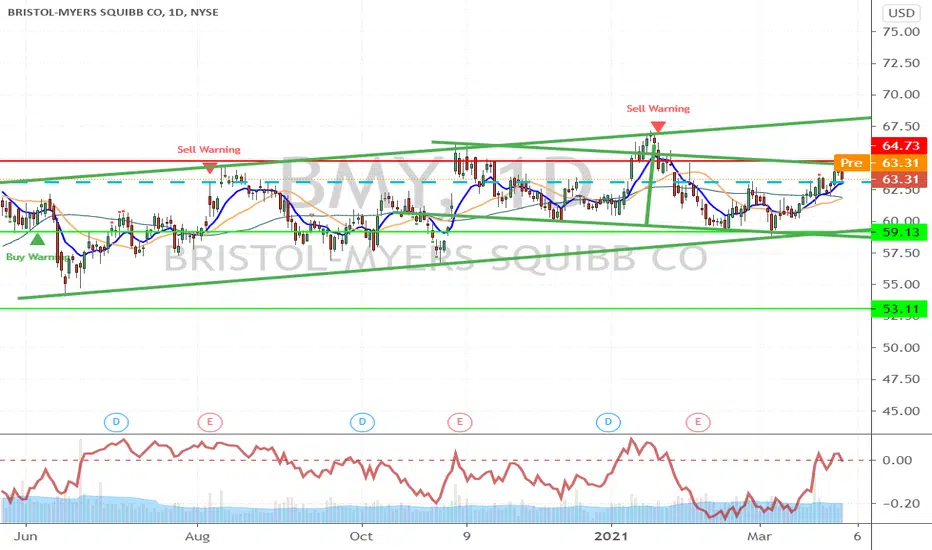Click the 45.00 price axis label

(x=901, y=411)
